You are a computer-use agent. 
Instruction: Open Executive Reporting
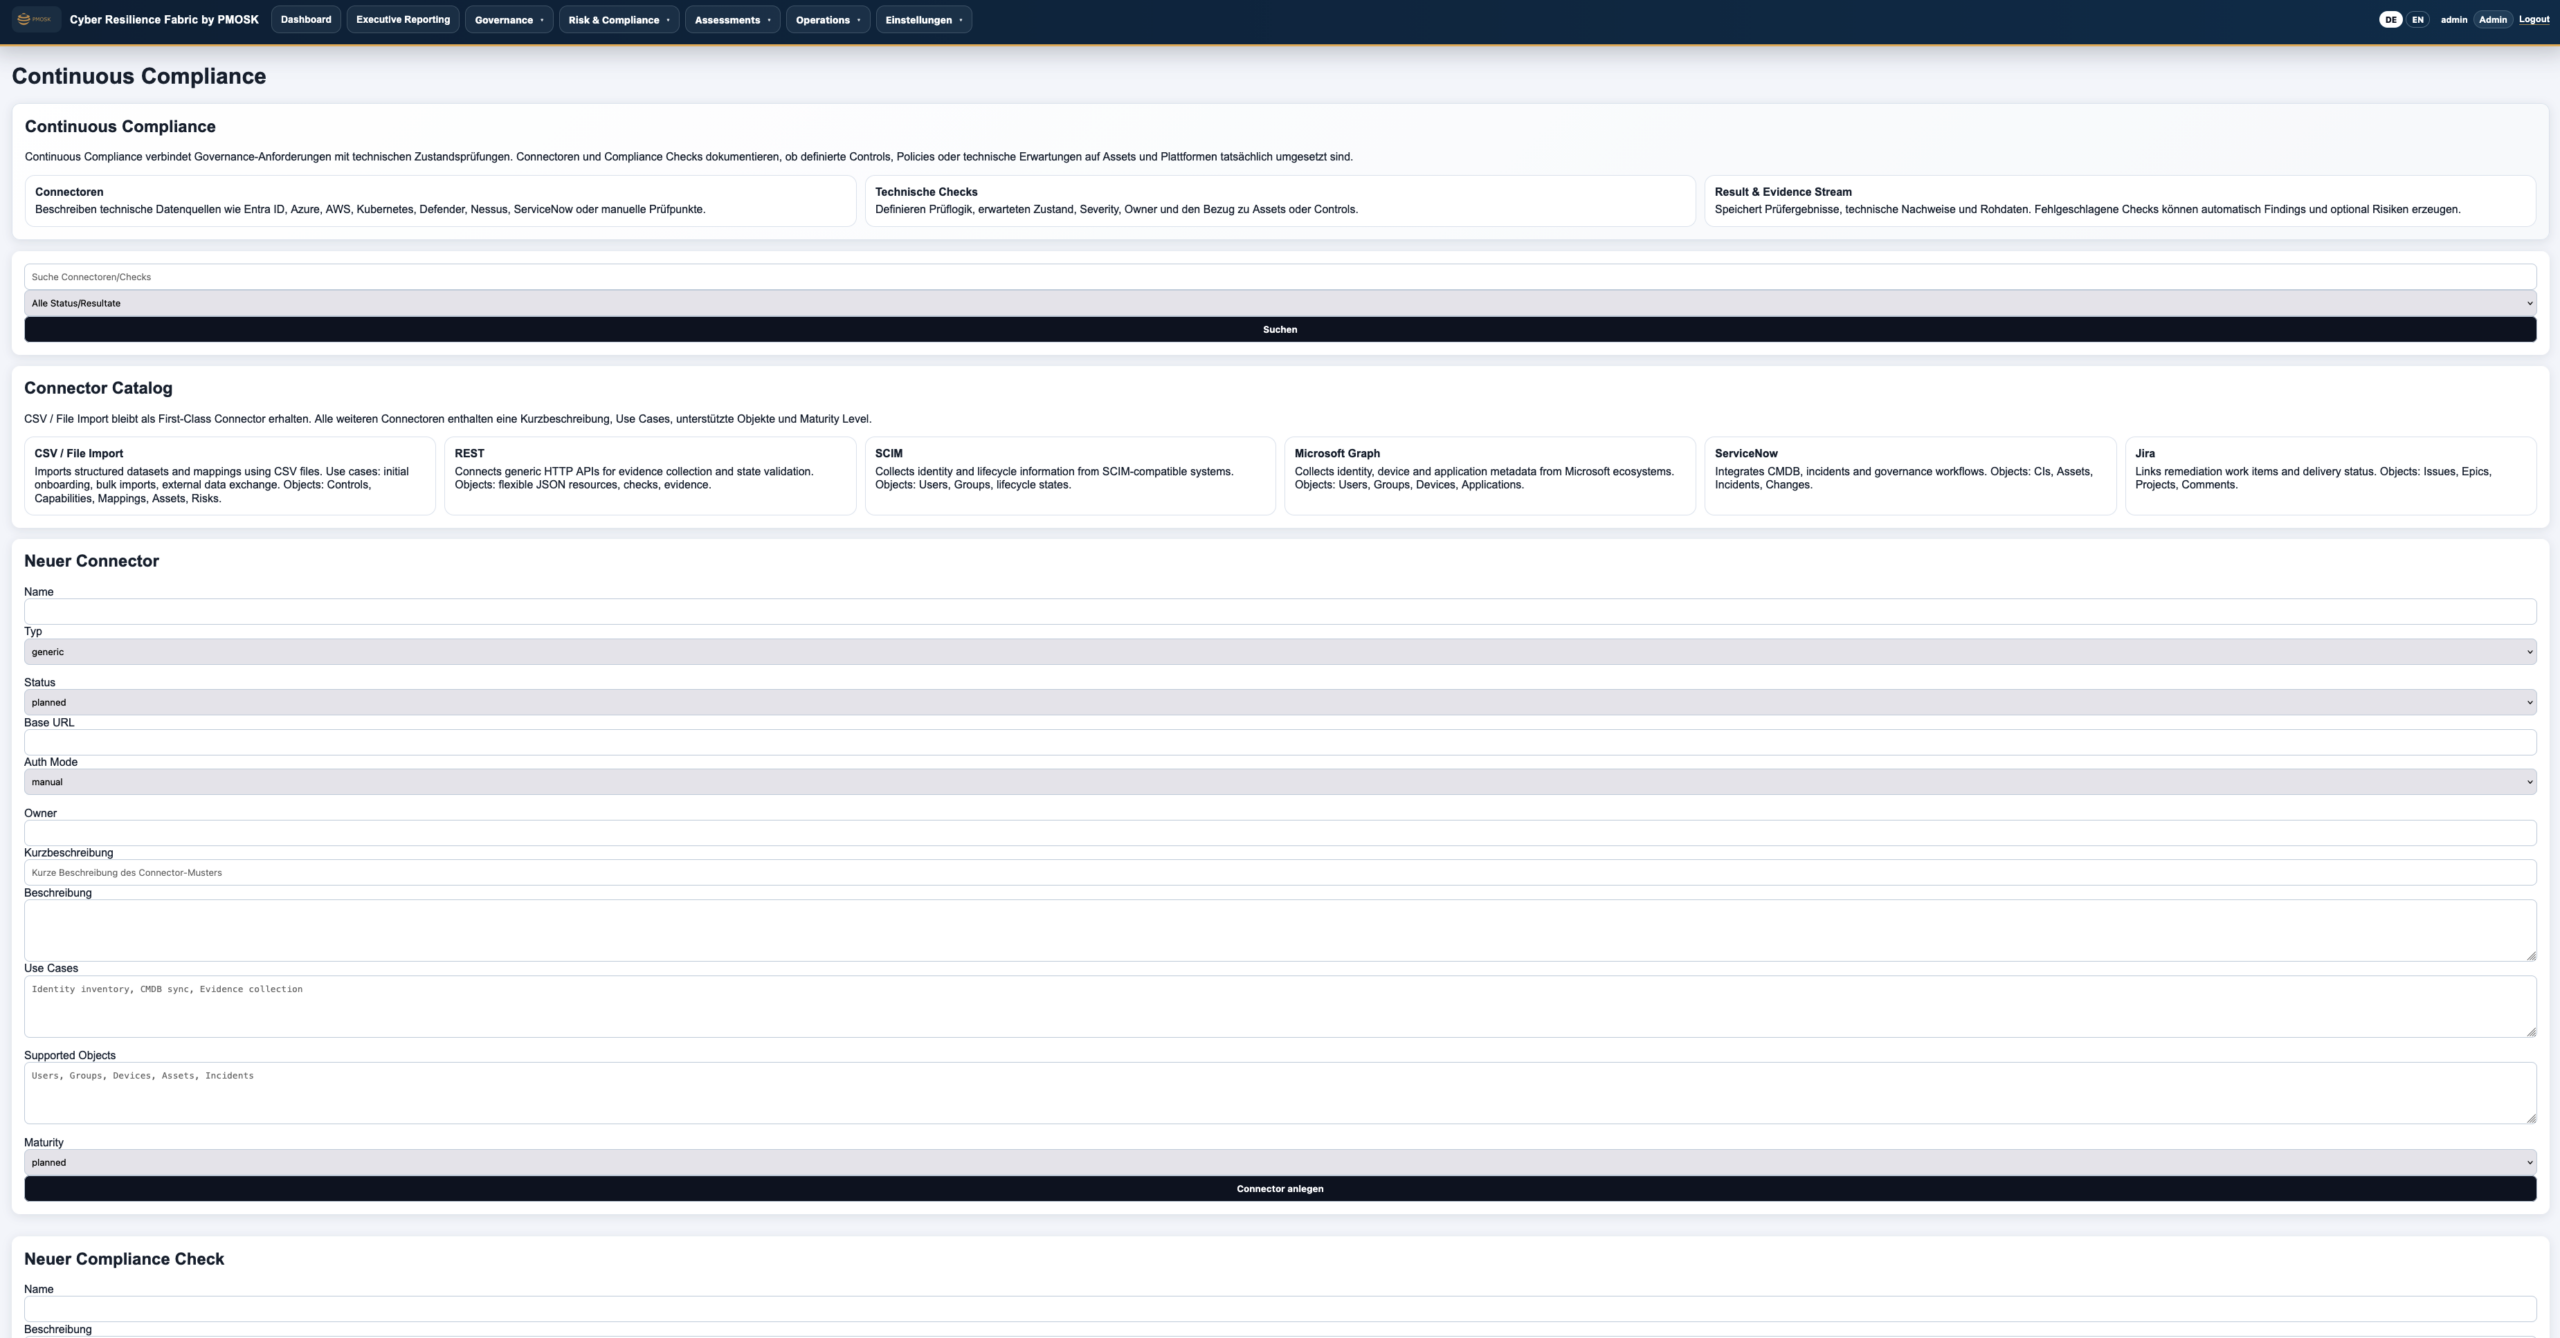click(403, 19)
